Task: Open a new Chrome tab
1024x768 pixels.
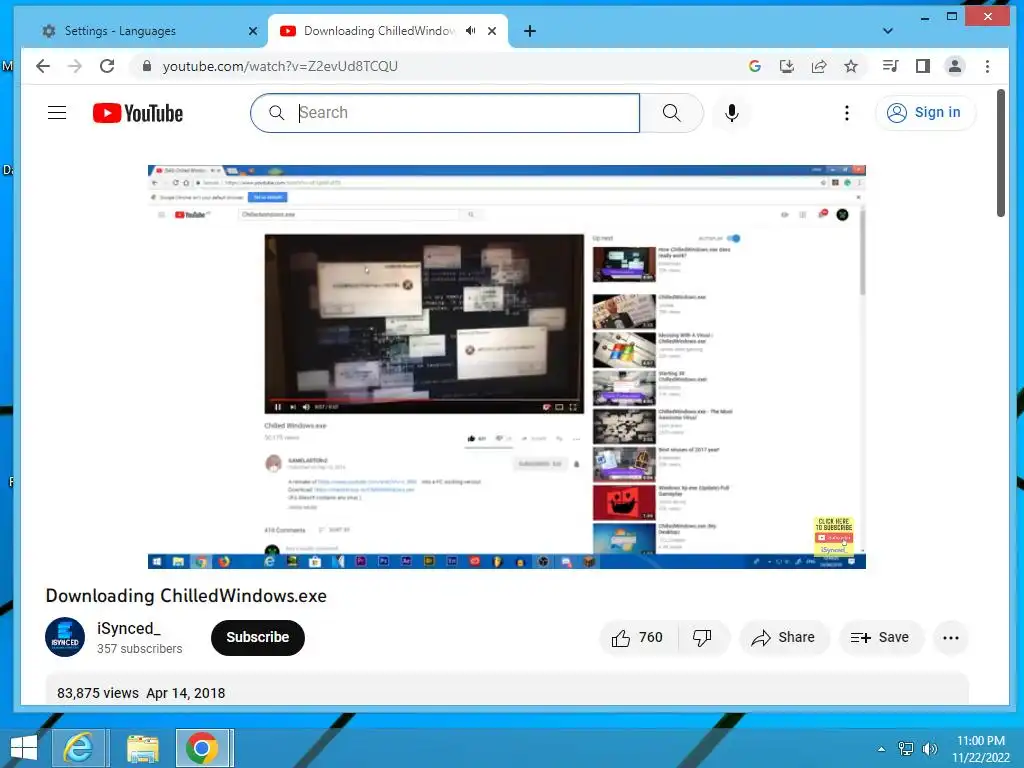Action: click(530, 31)
